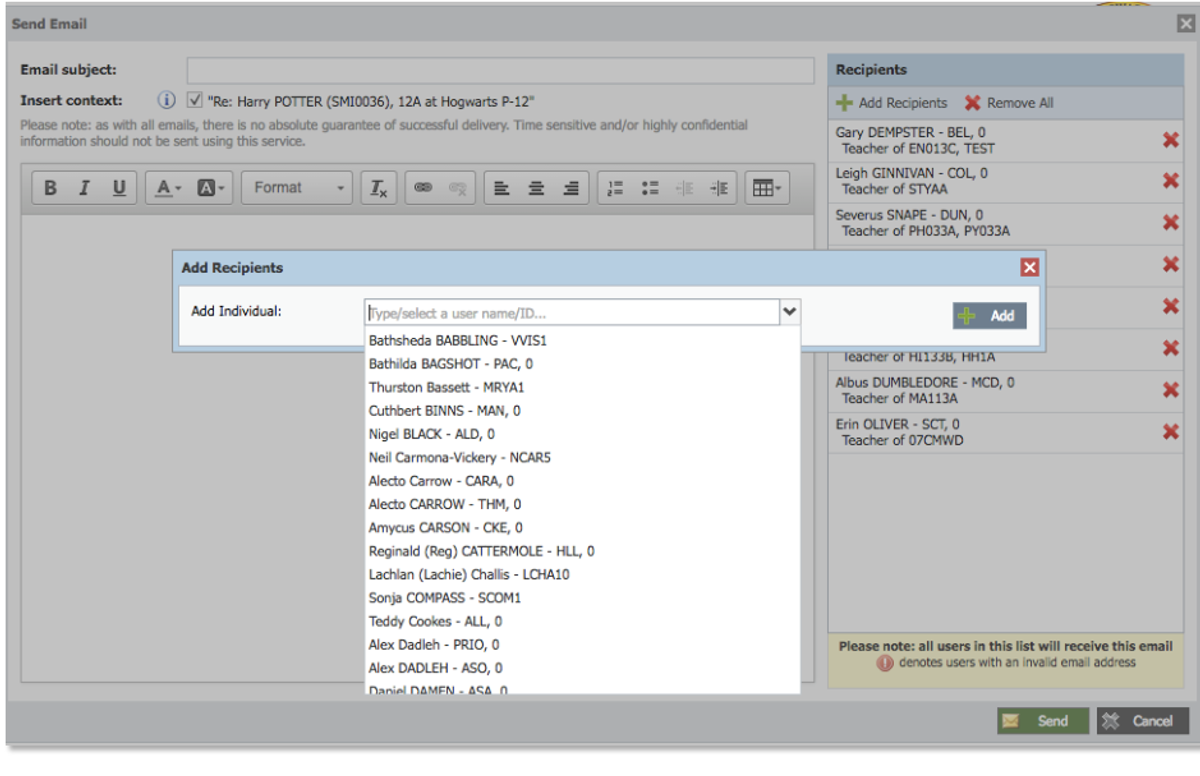Click the Add Recipients button in Recipients panel
The height and width of the screenshot is (776, 1200).
click(892, 103)
